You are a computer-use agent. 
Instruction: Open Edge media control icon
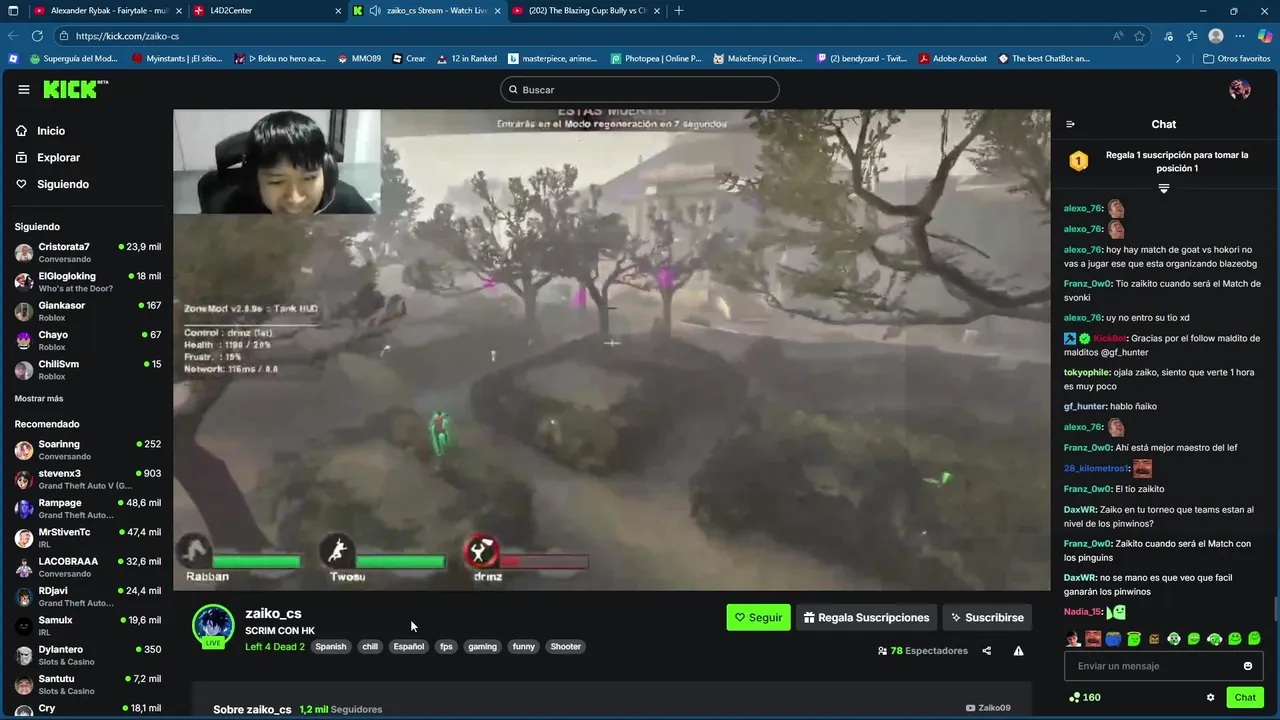click(1168, 36)
